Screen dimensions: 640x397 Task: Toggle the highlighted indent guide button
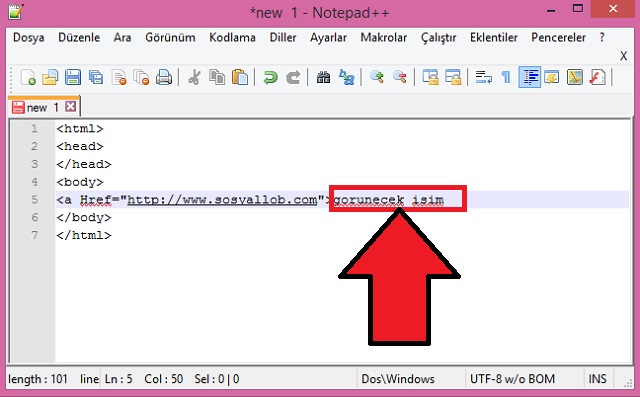[529, 77]
